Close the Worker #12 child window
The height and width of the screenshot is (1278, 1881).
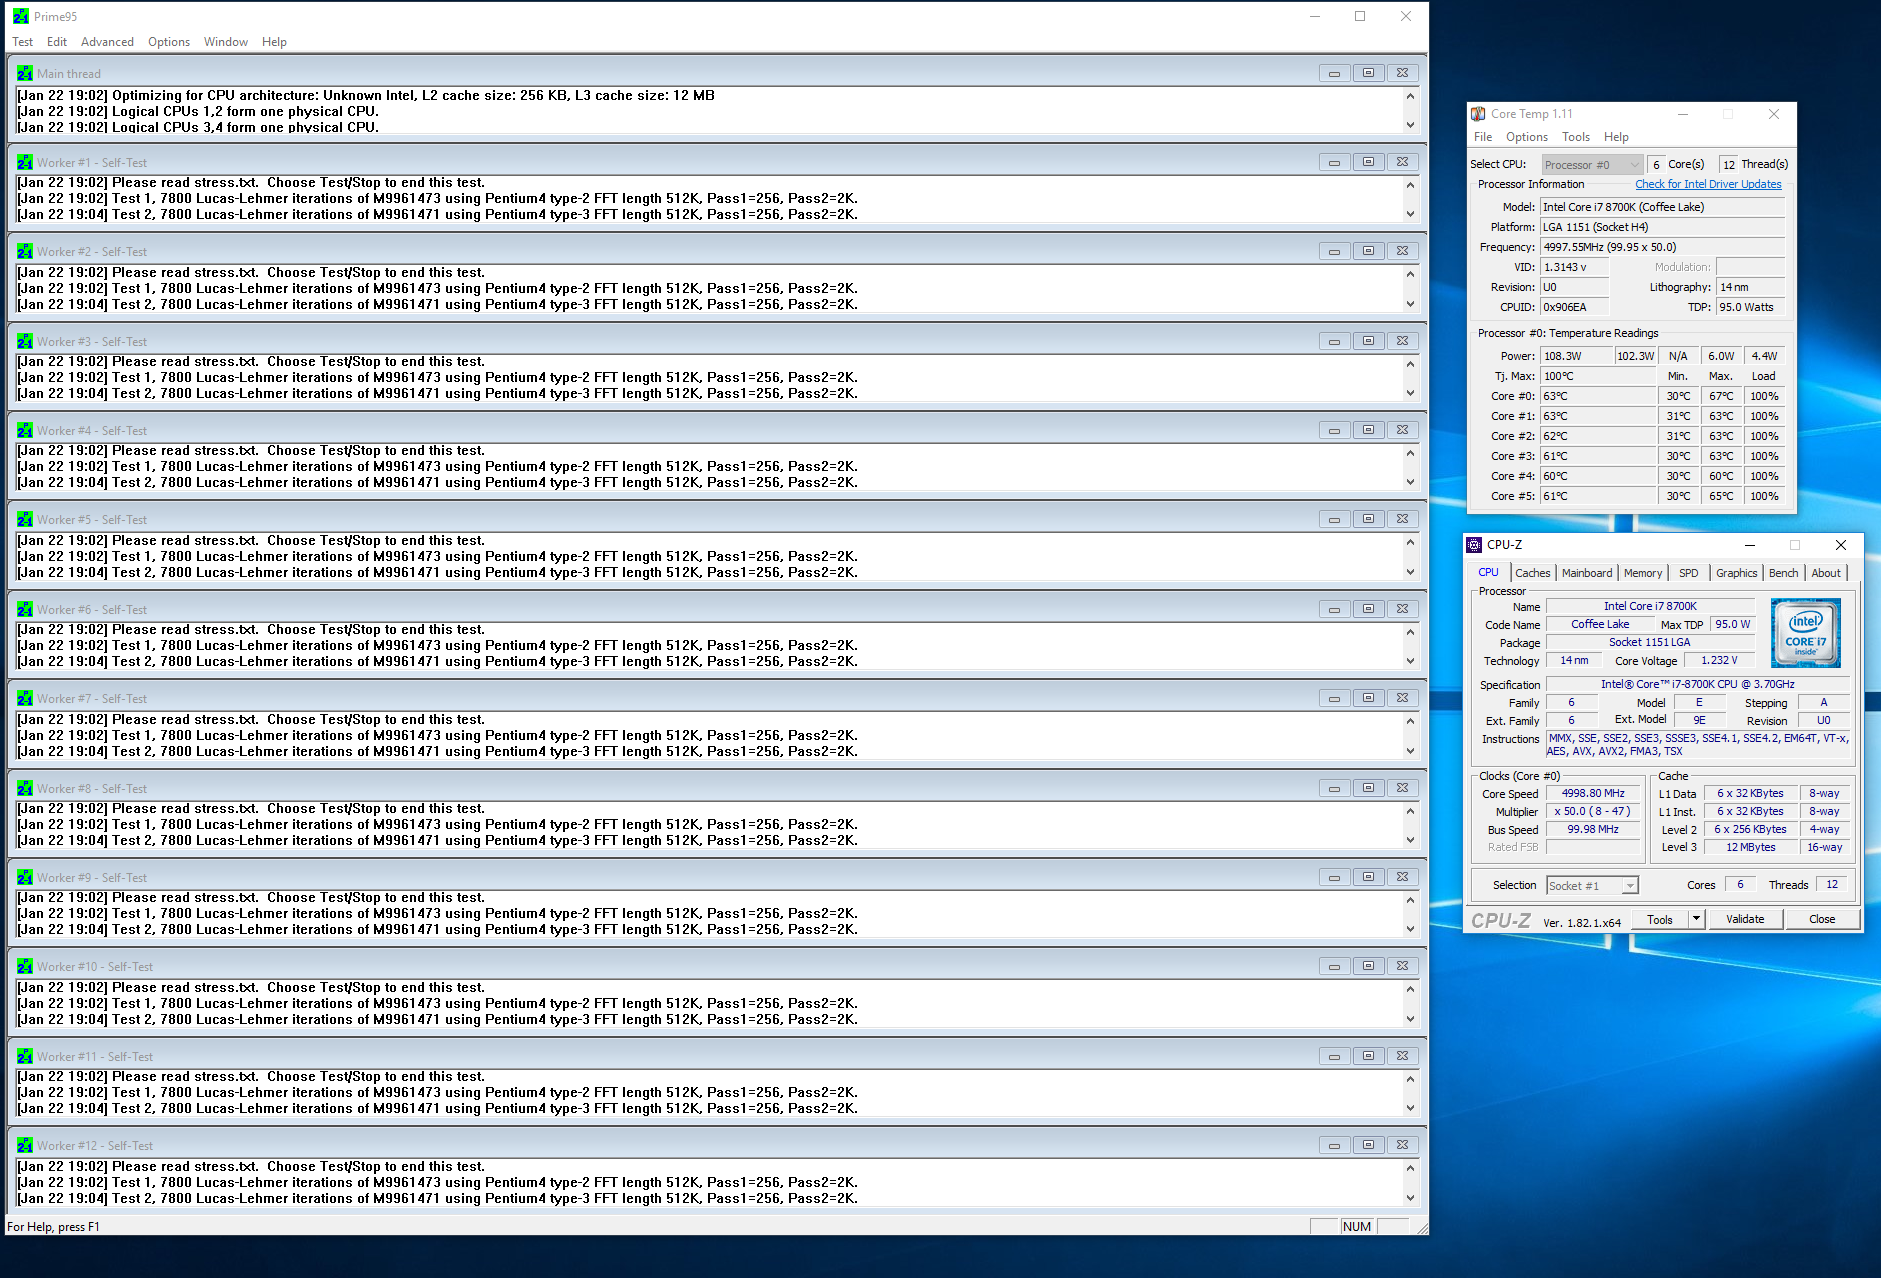point(1402,1145)
